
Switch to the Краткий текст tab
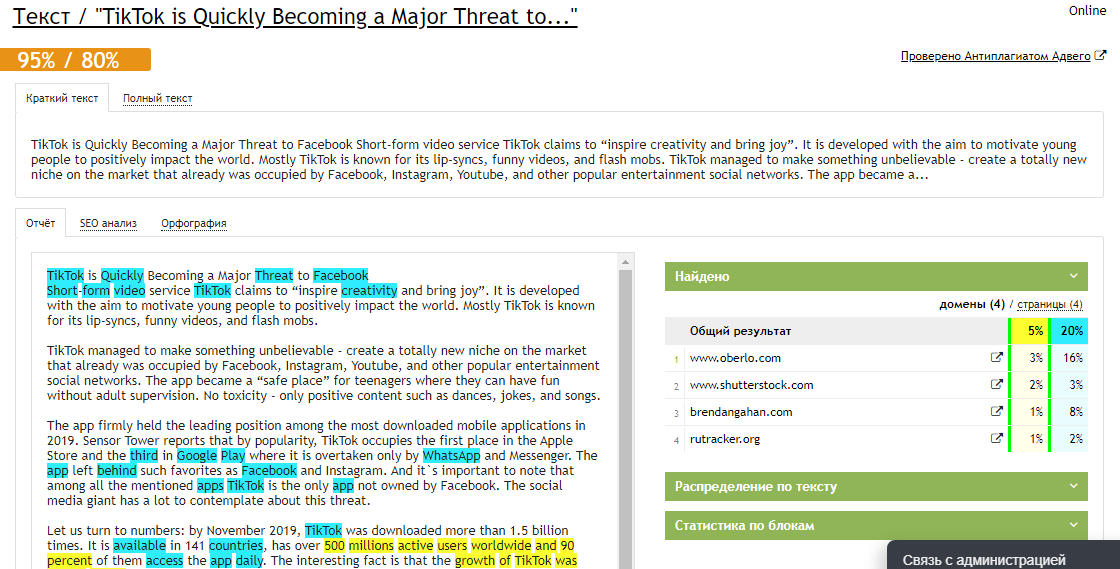pyautogui.click(x=62, y=99)
